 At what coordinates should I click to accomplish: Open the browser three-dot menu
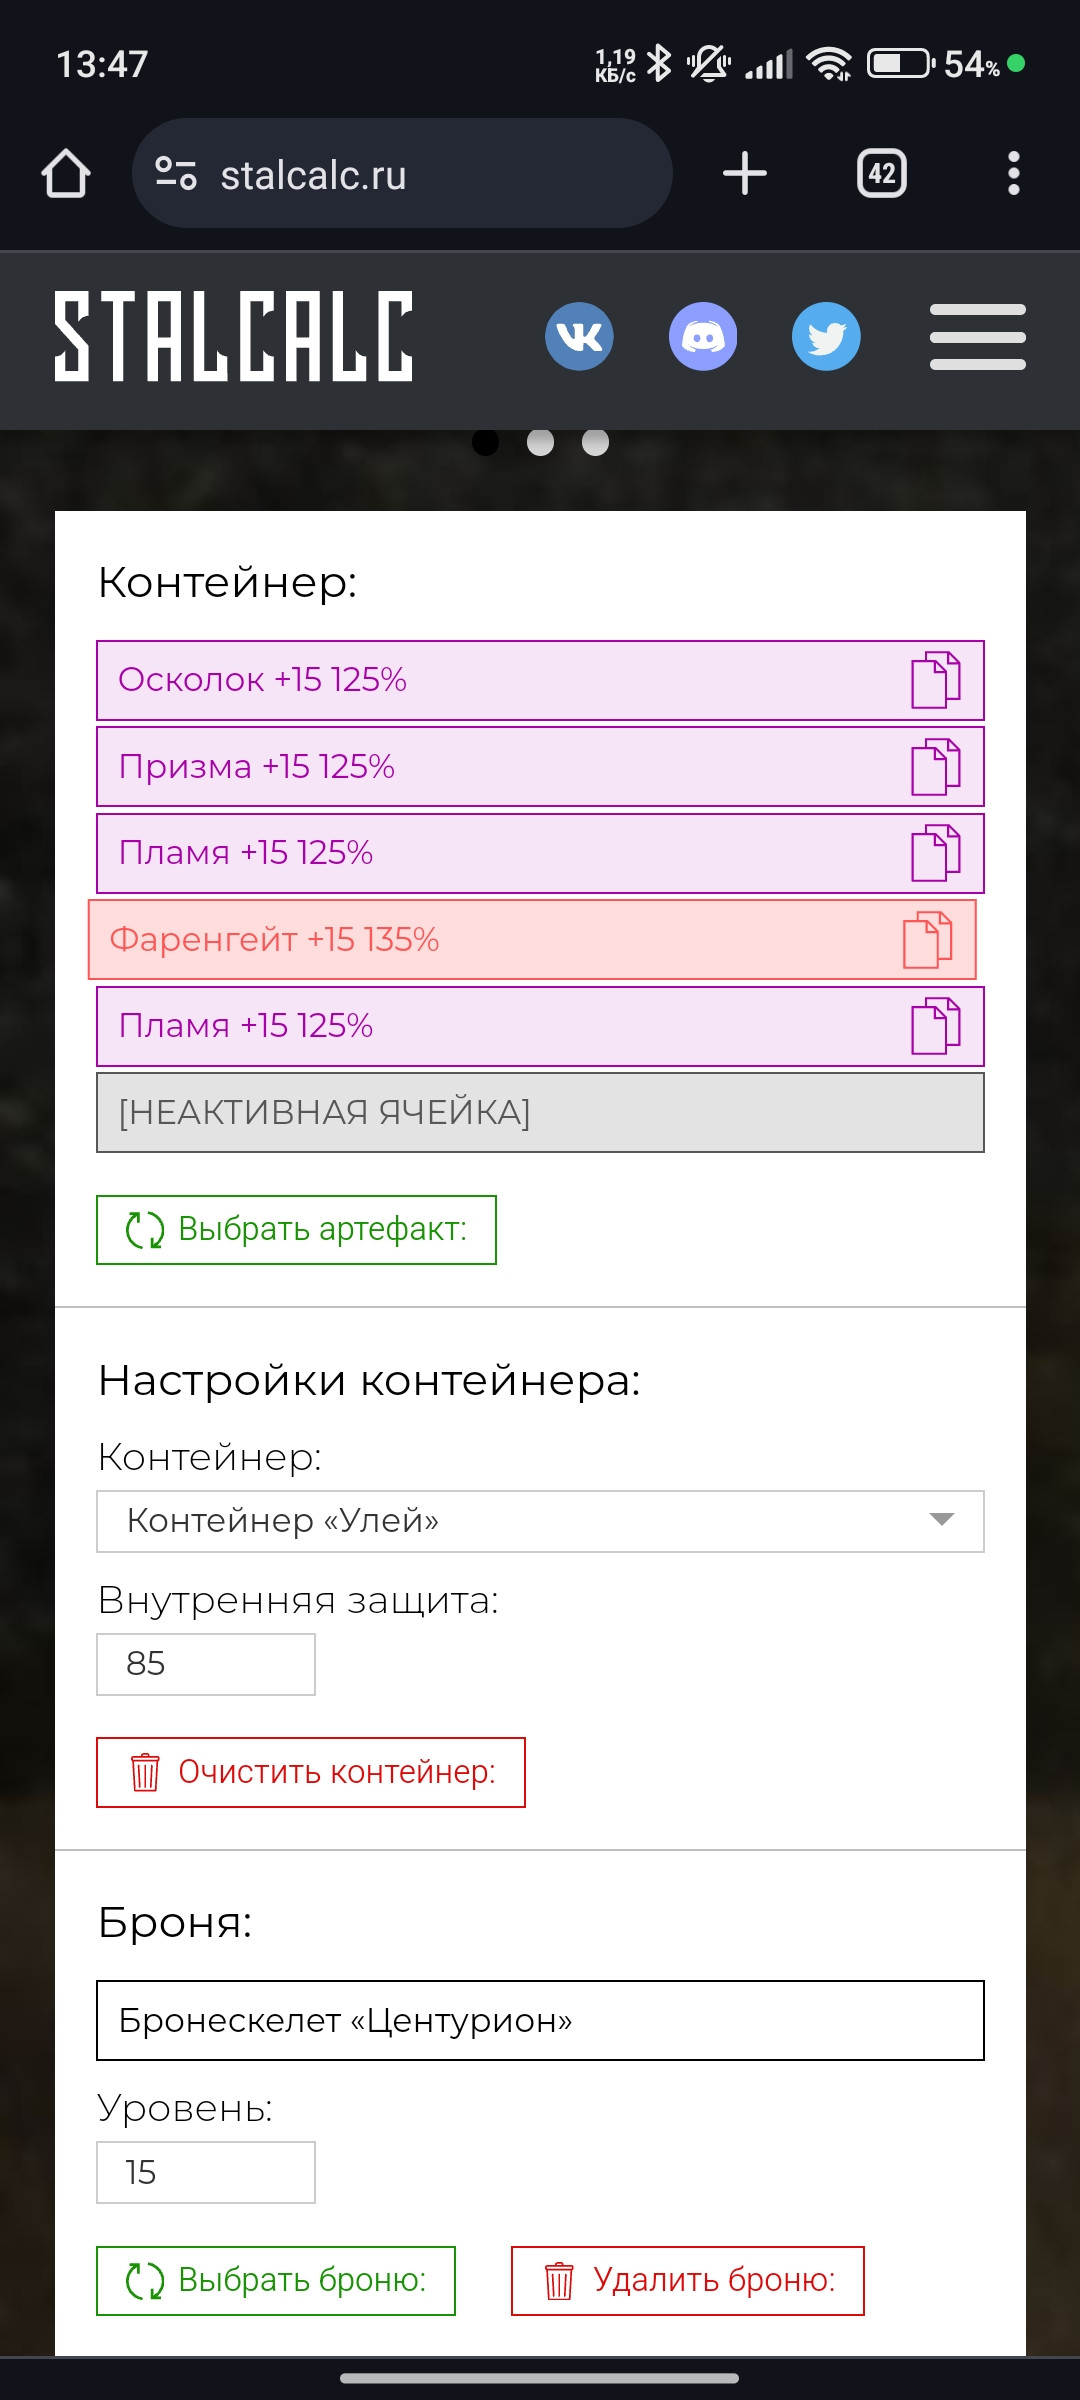point(1014,173)
